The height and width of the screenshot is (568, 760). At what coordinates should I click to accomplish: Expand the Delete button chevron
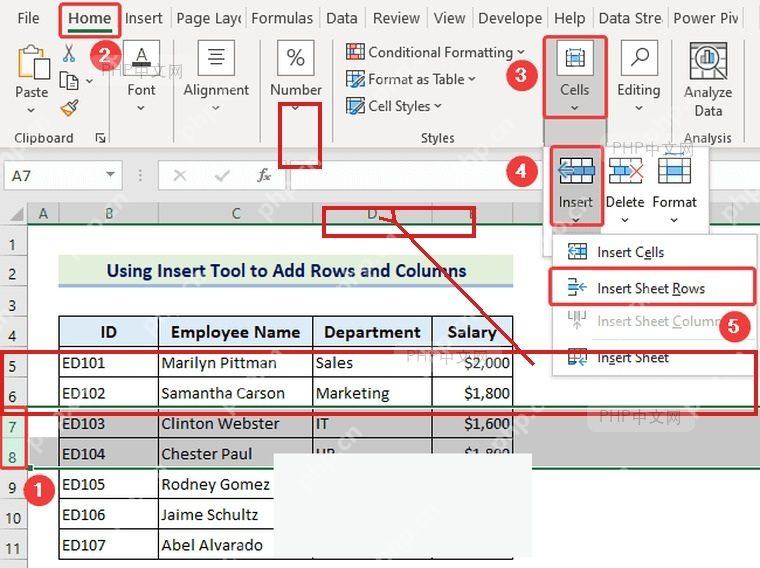pyautogui.click(x=625, y=221)
